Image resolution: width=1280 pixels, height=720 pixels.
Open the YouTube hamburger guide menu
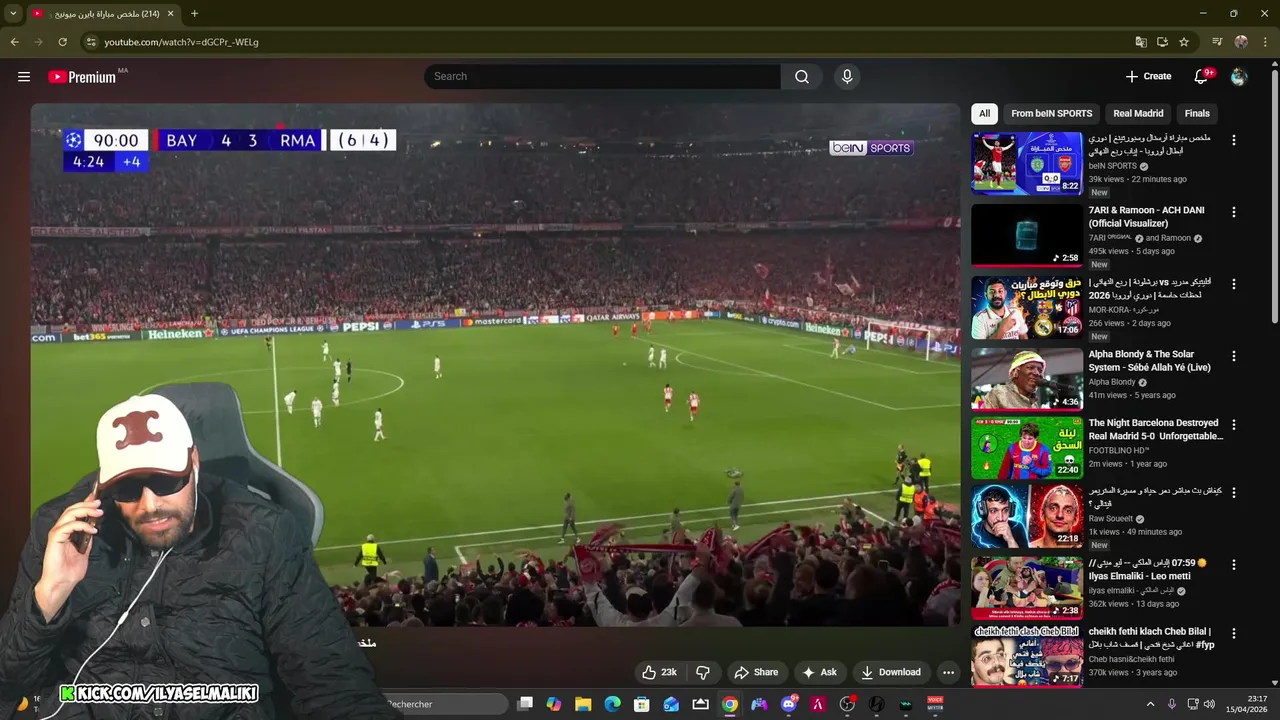coord(24,77)
